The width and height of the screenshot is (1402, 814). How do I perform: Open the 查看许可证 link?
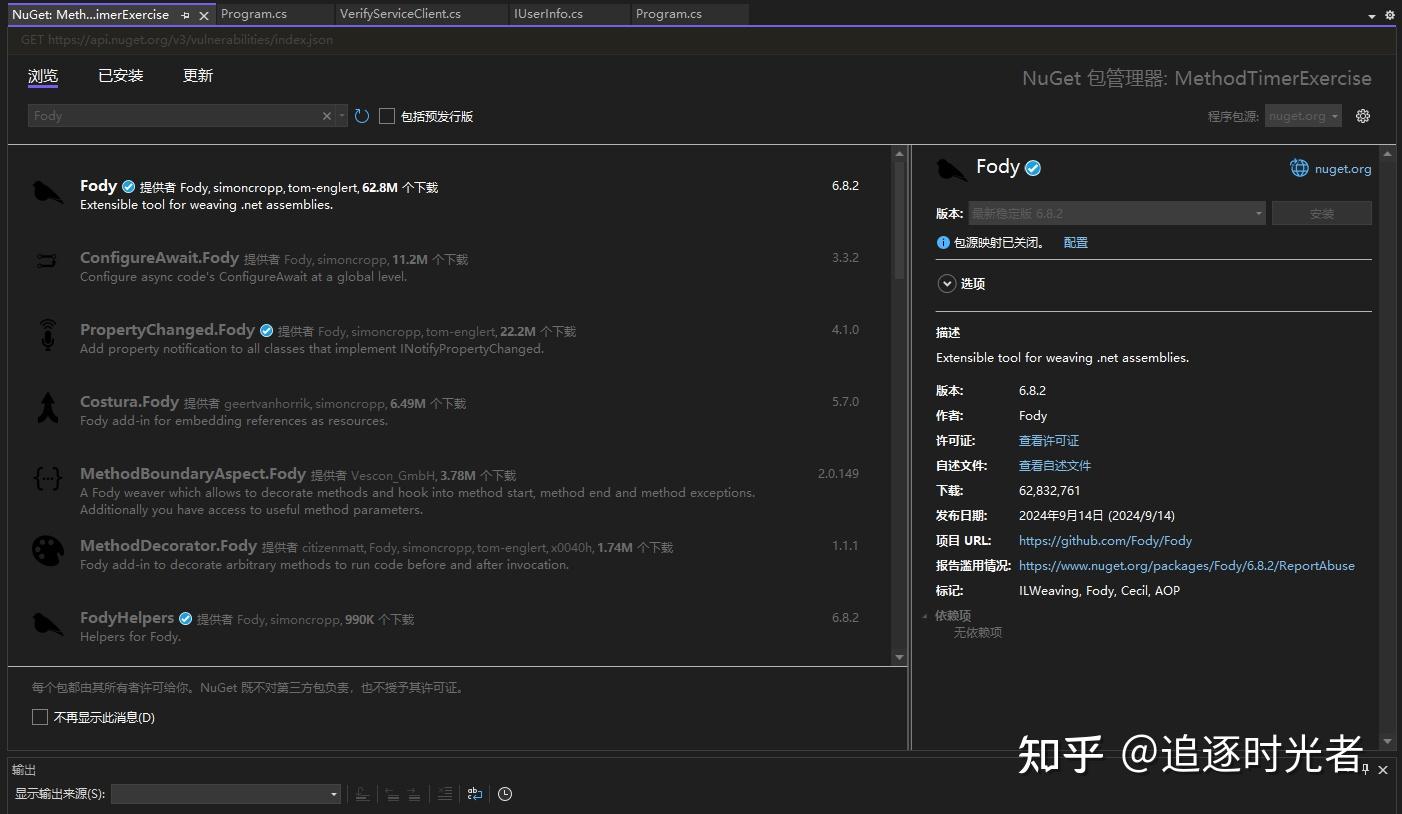tap(1048, 440)
